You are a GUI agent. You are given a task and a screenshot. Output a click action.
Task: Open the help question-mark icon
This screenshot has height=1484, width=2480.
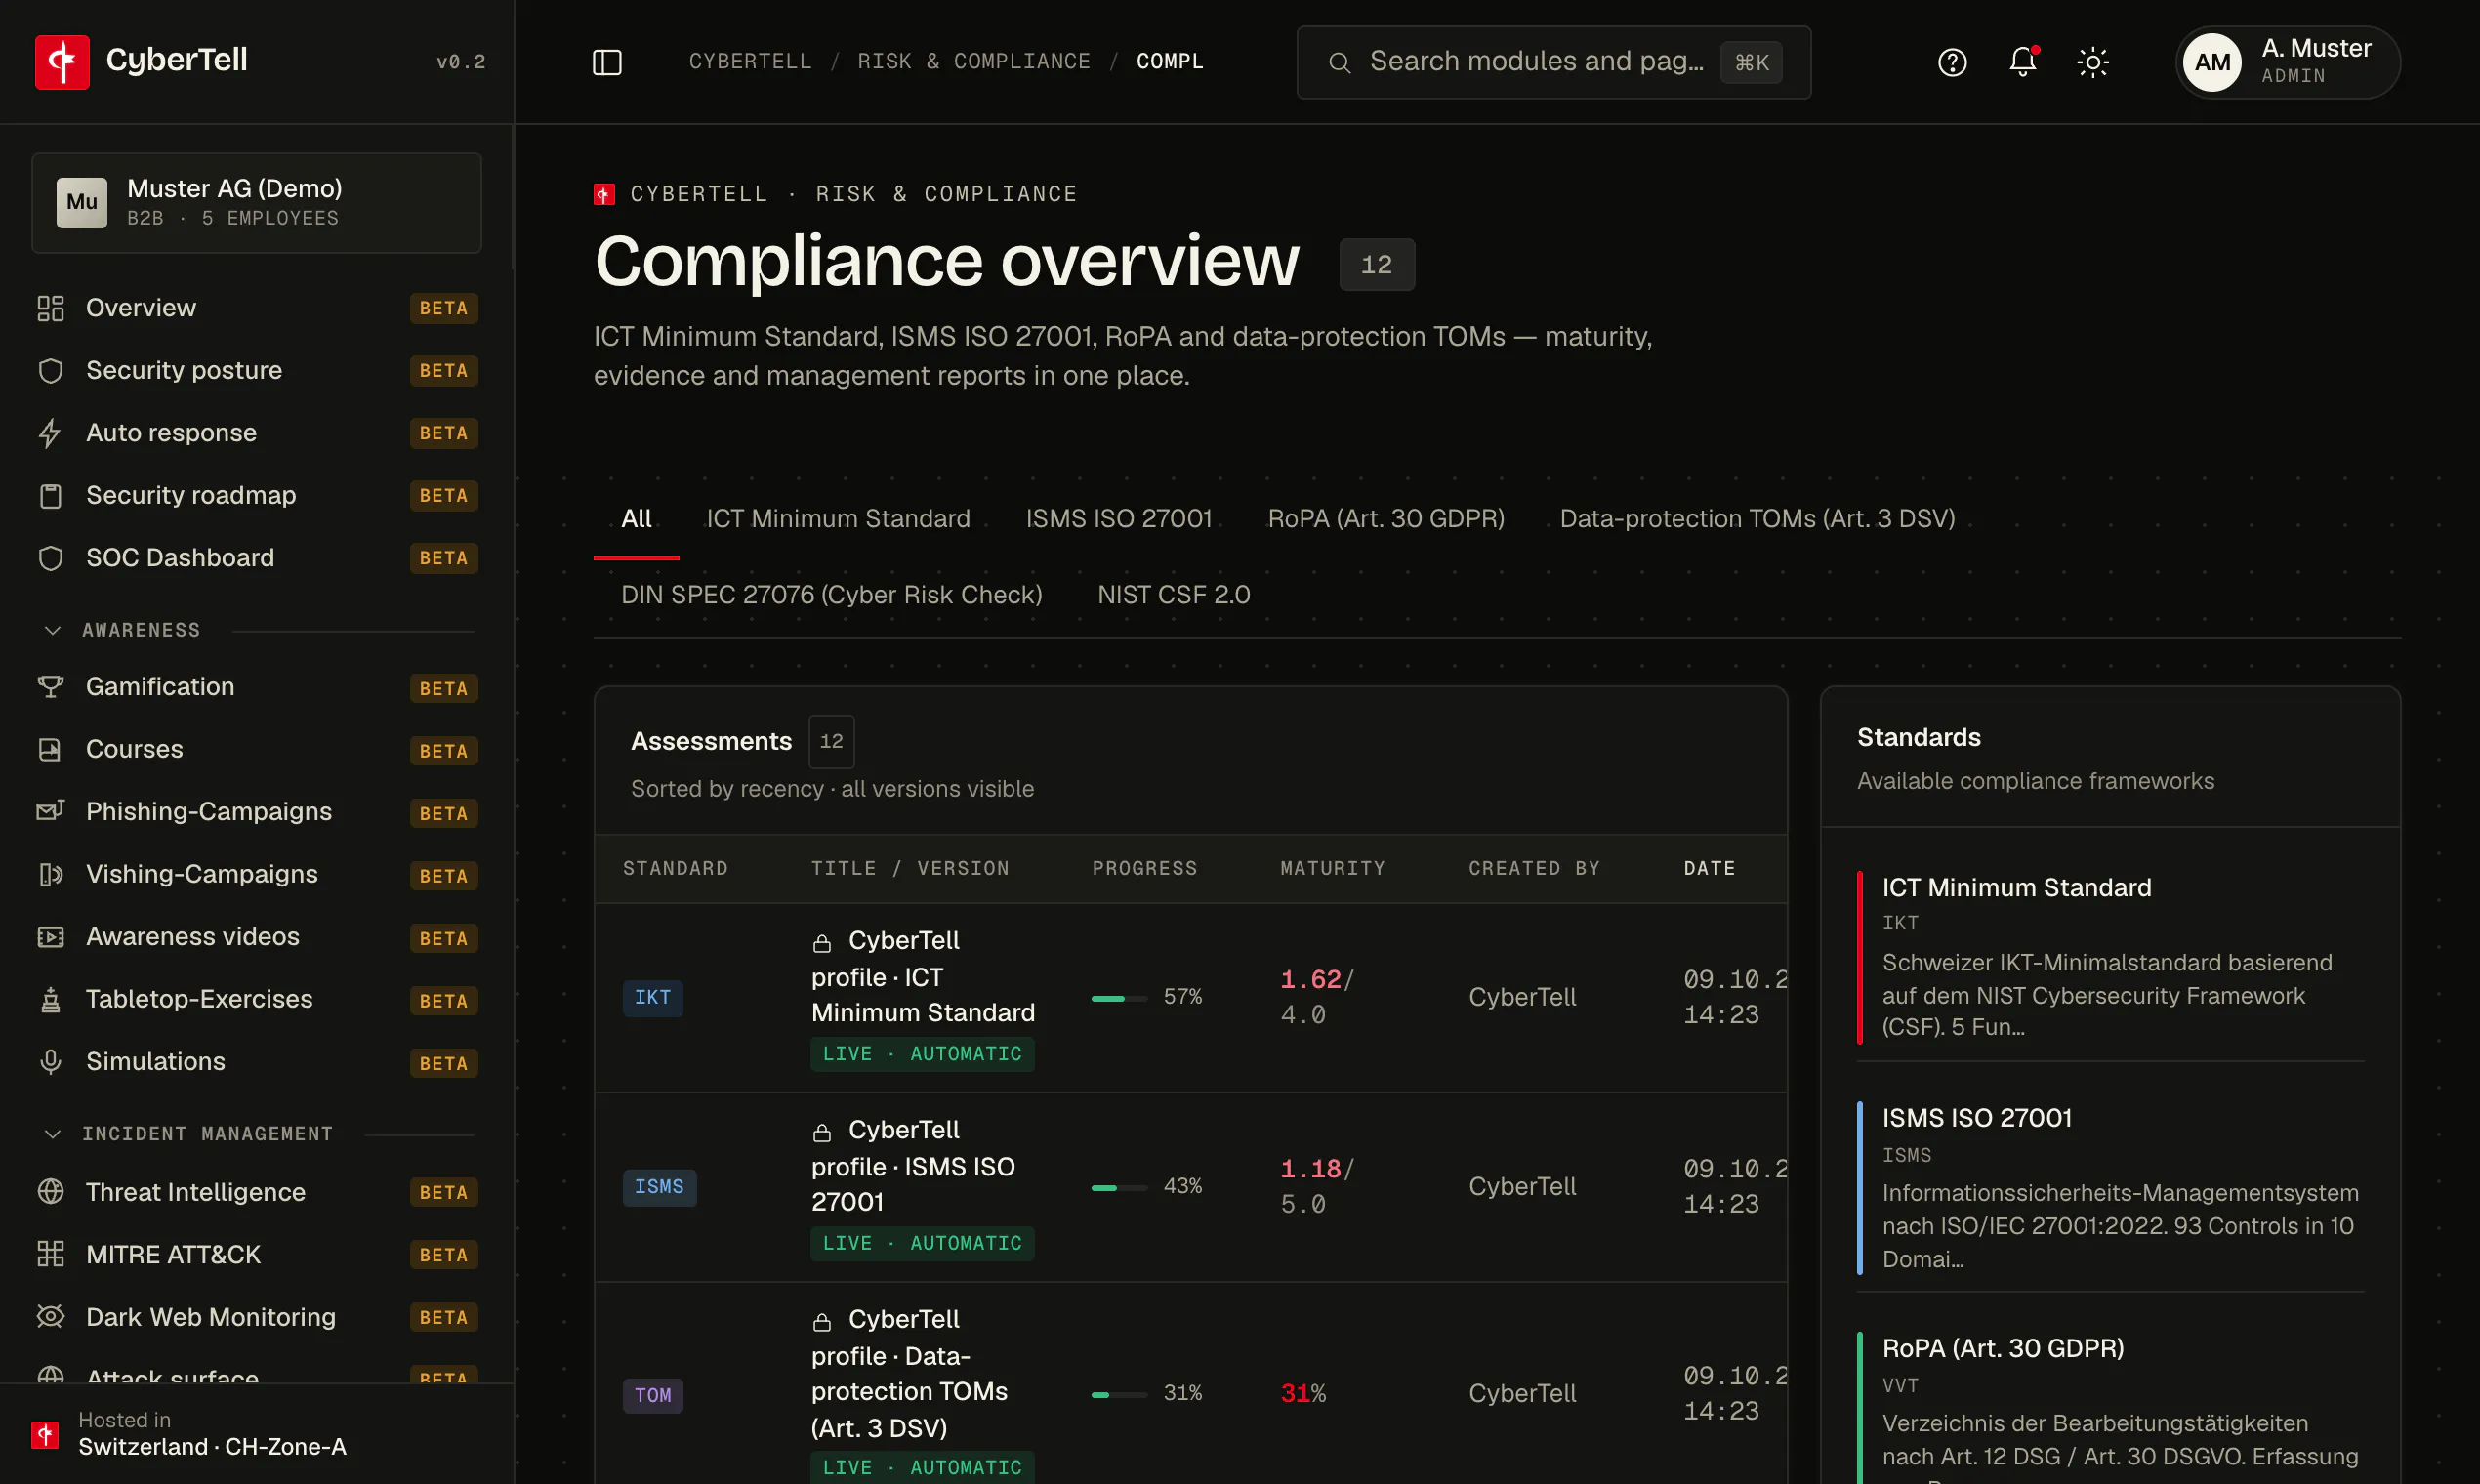(1952, 62)
